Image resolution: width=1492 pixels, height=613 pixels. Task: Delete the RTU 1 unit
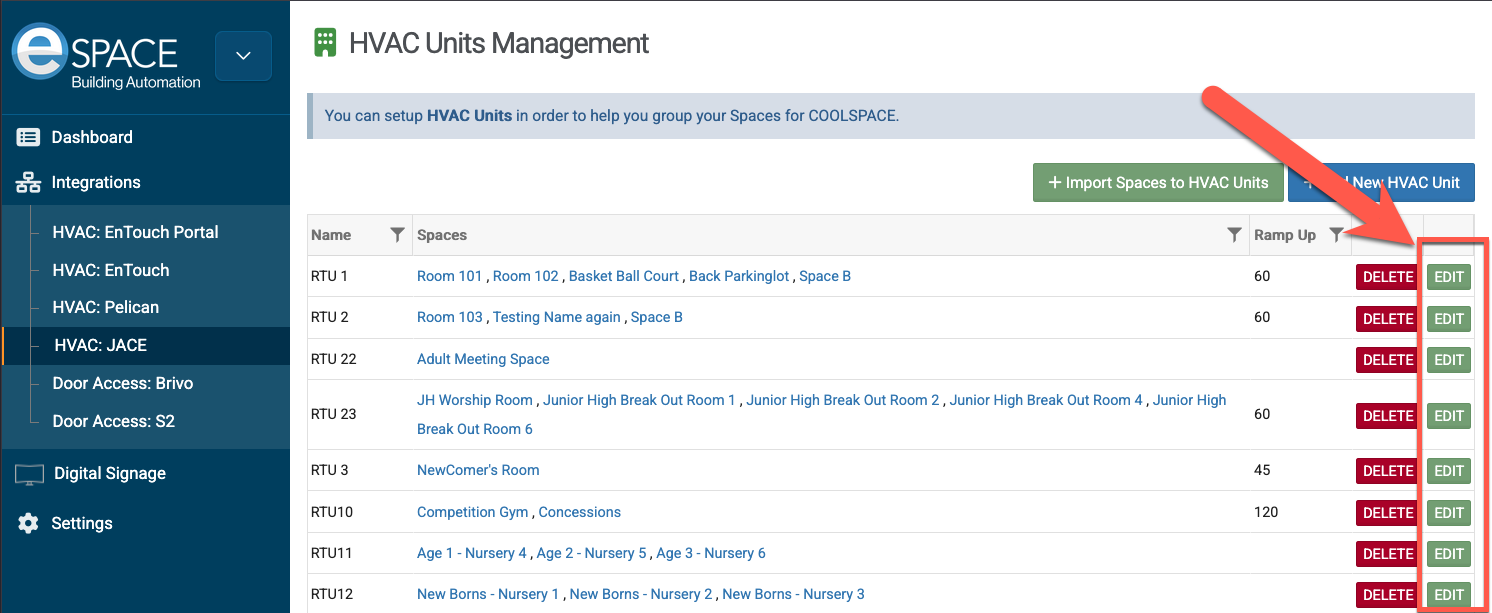[x=1387, y=276]
